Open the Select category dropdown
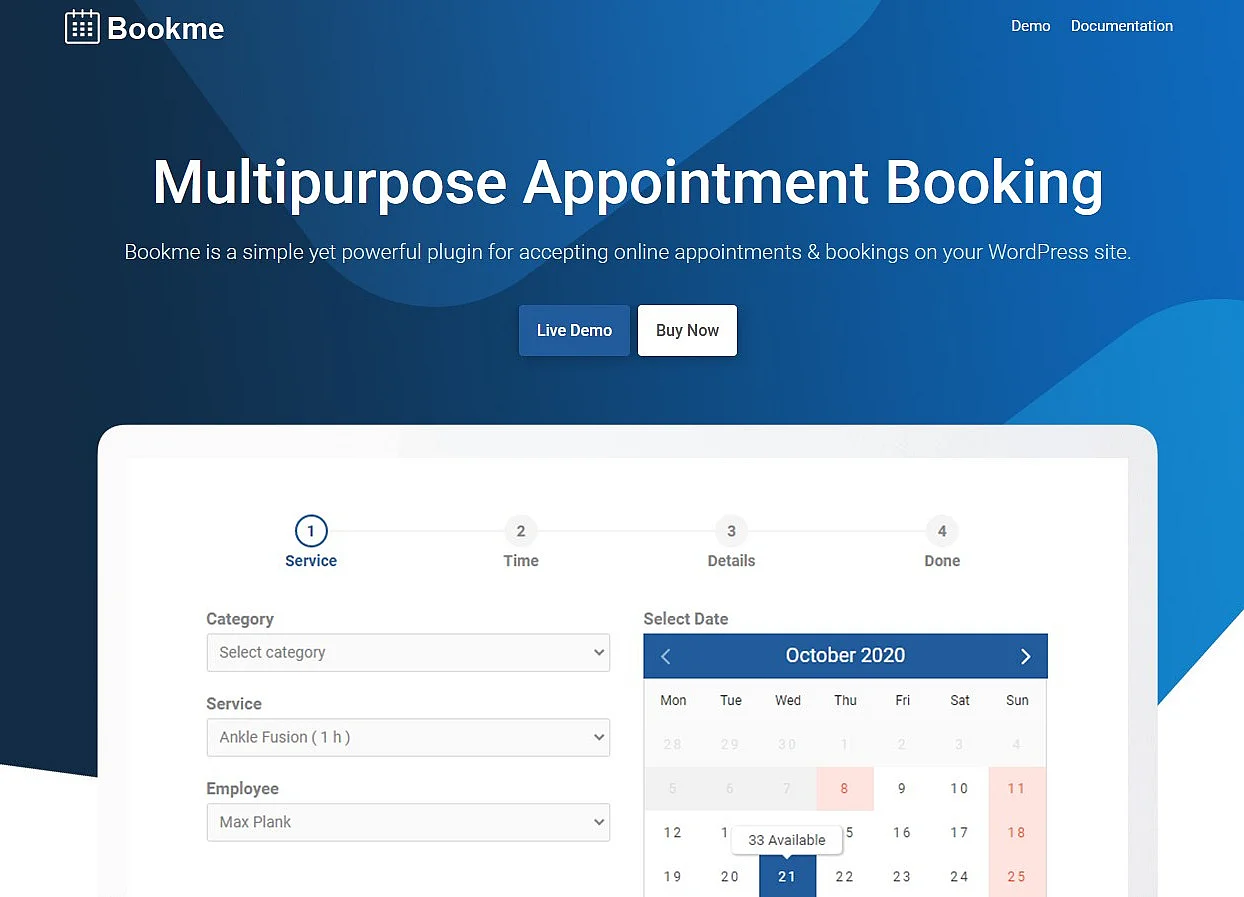1244x897 pixels. click(408, 652)
